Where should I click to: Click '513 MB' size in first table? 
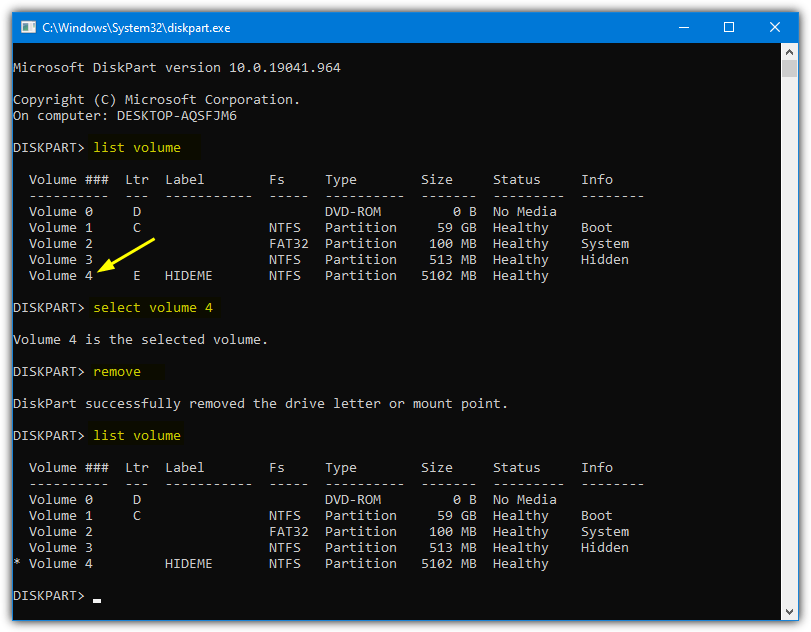[x=453, y=260]
